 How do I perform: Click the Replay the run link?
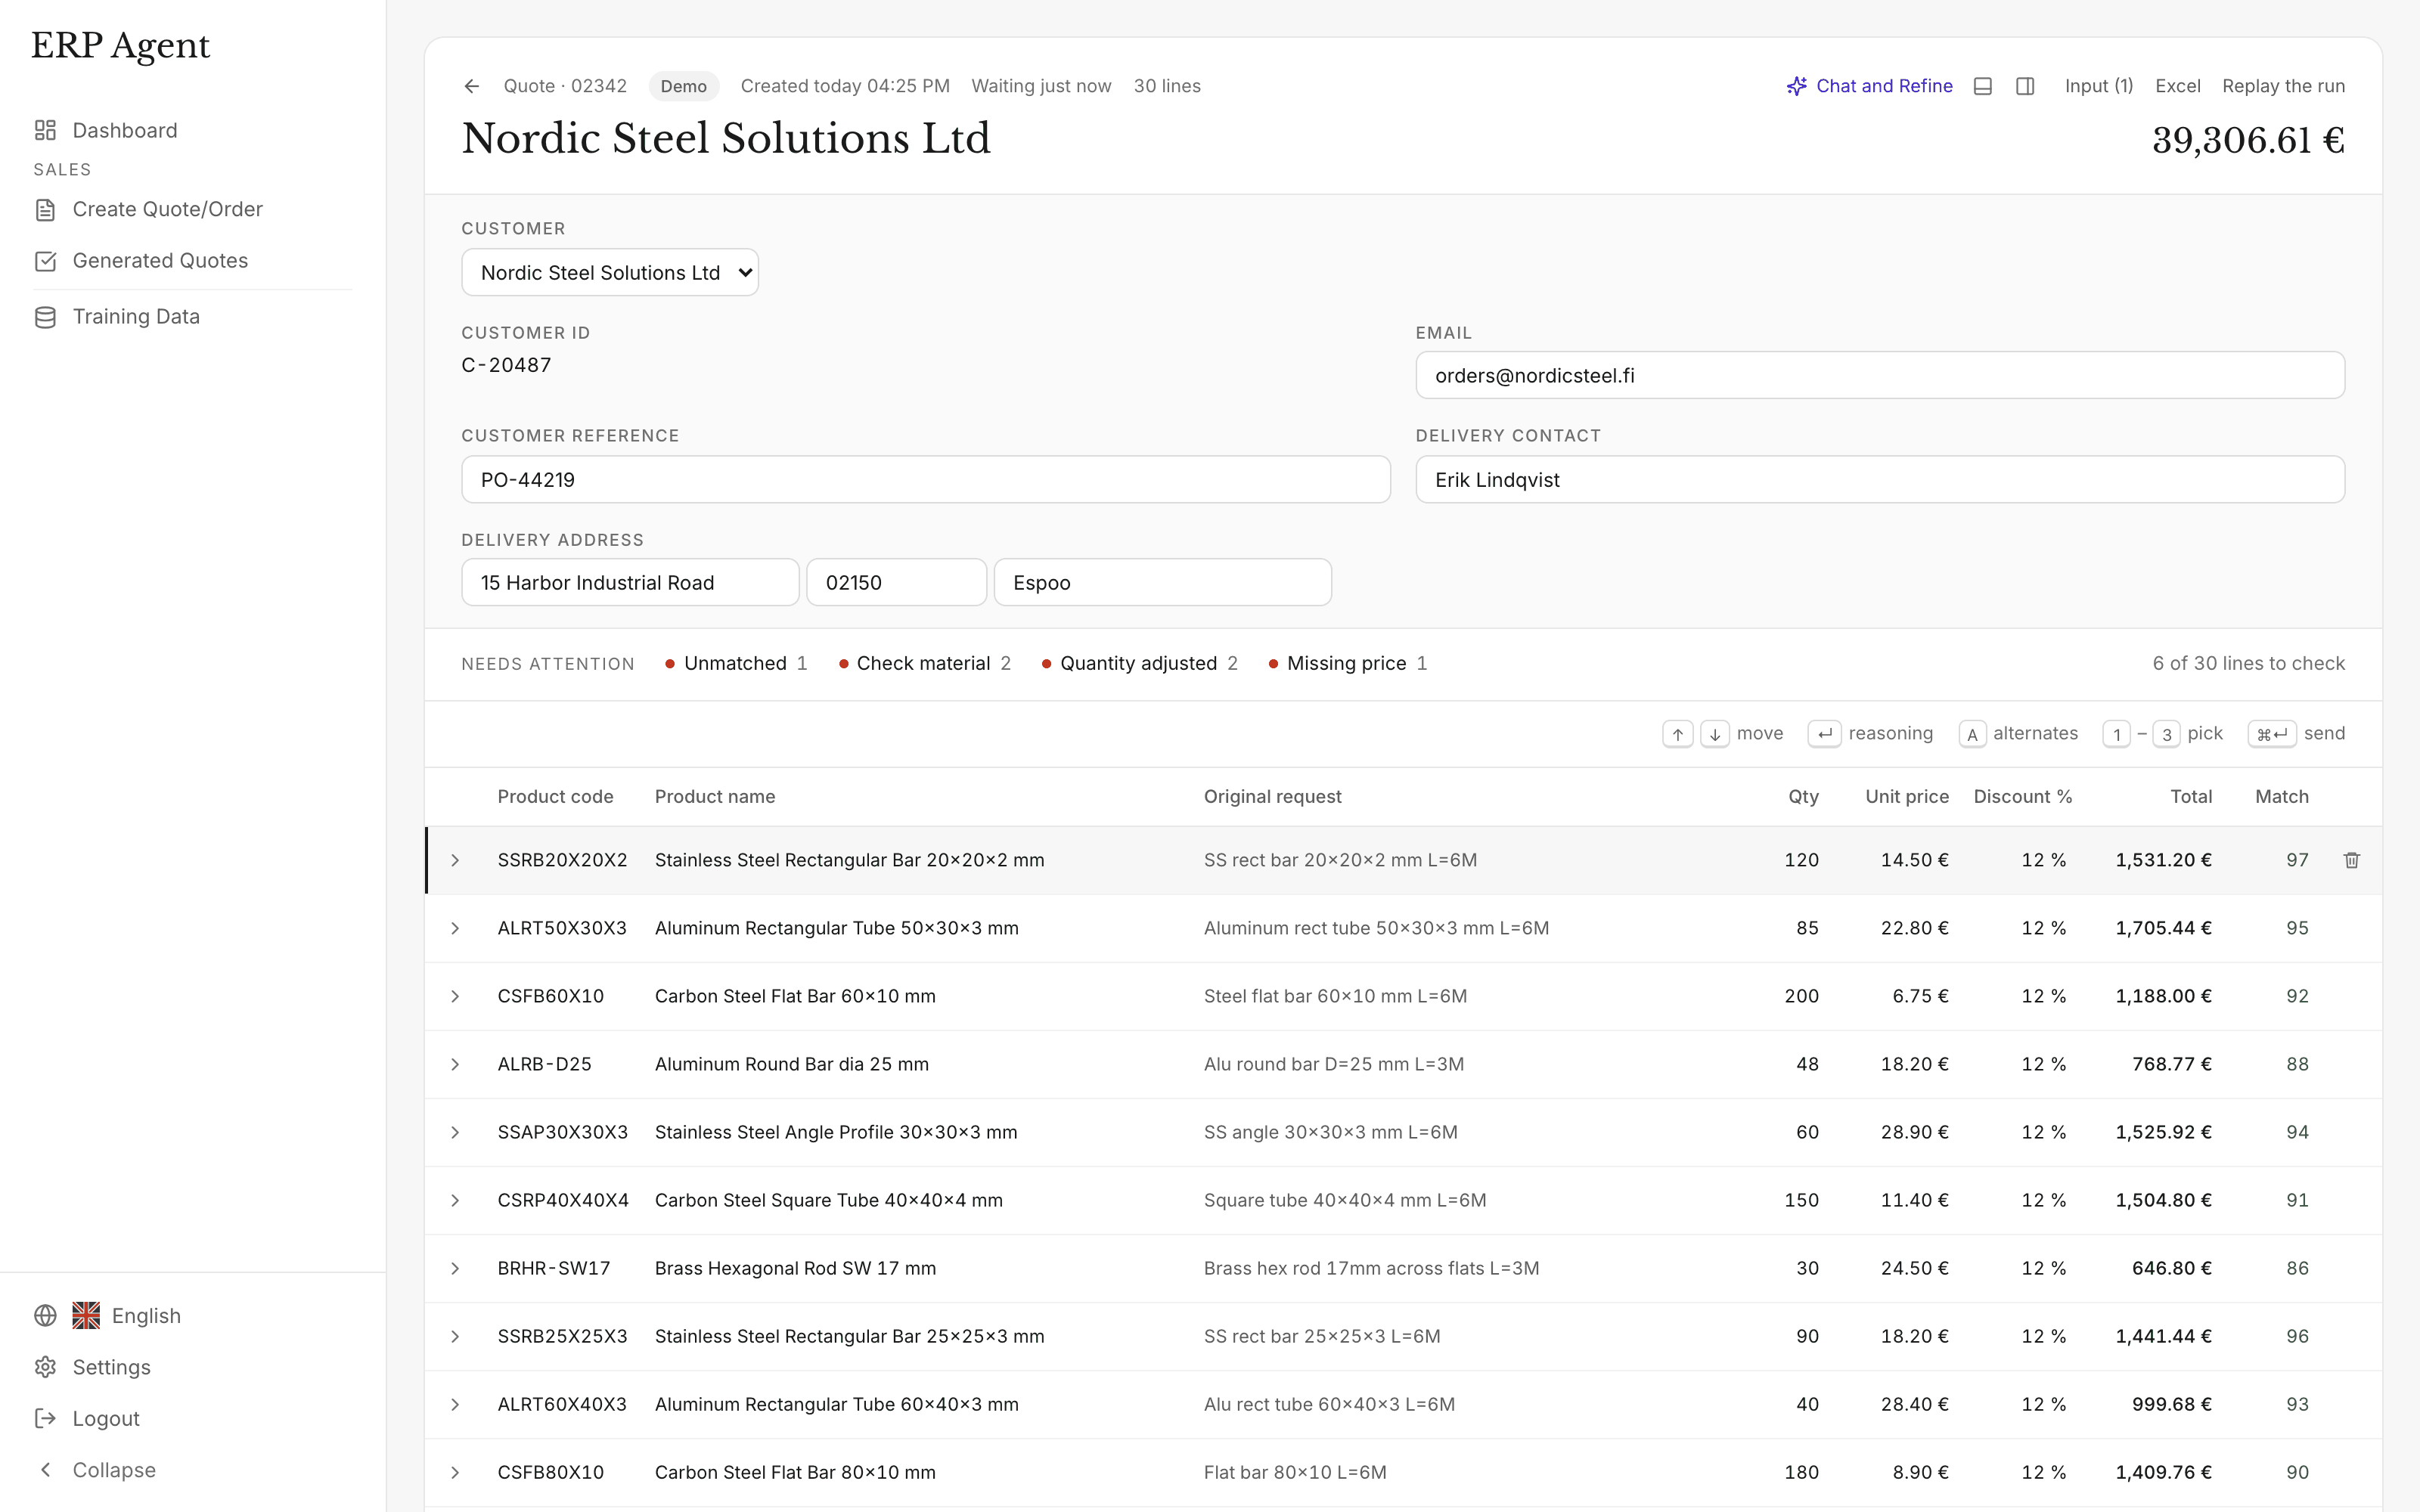point(2283,86)
